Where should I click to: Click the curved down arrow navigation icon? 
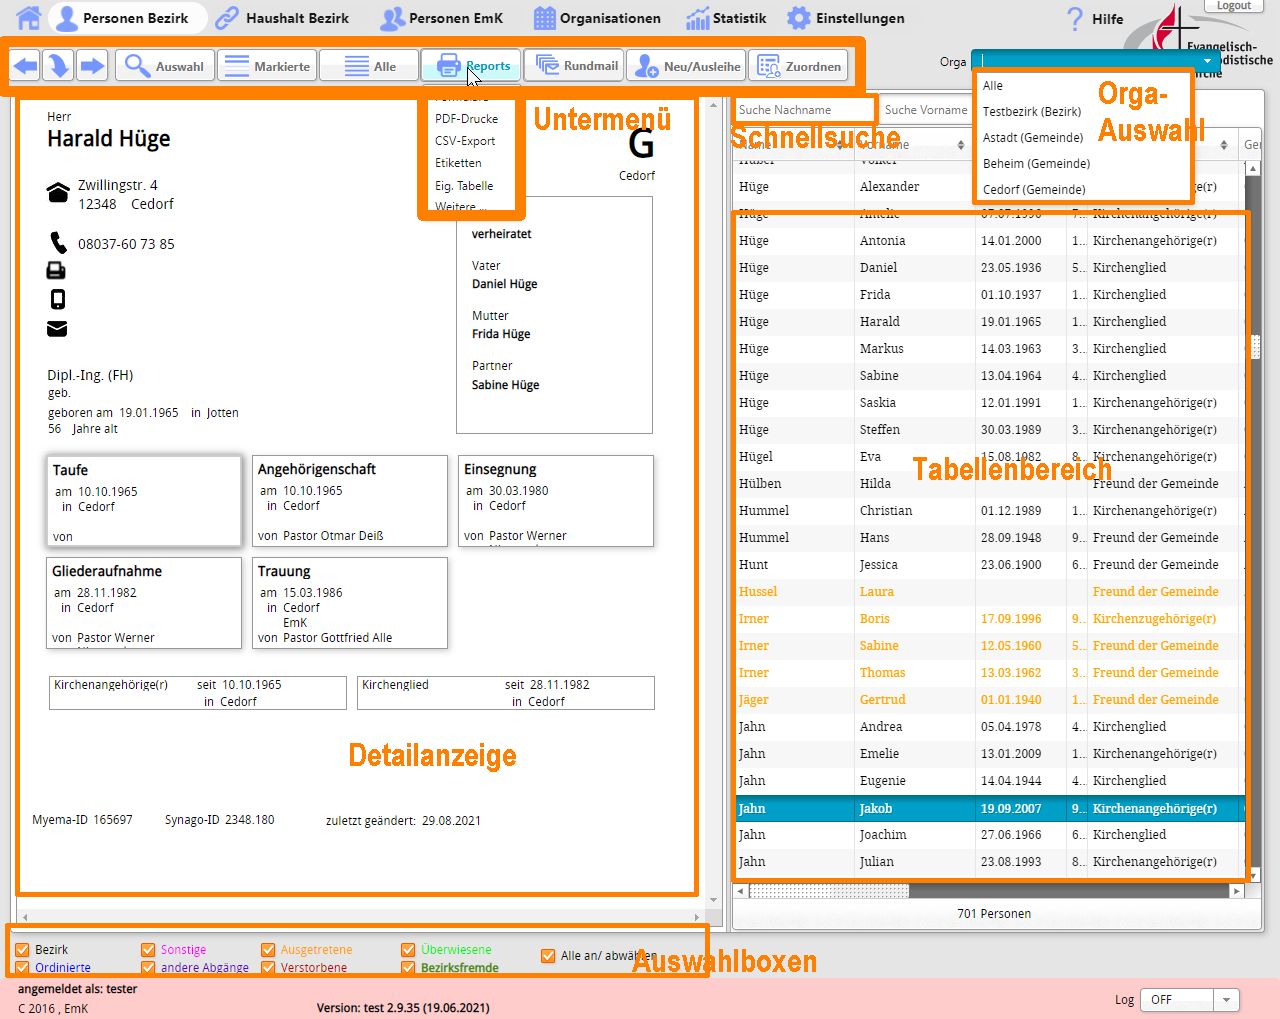(59, 66)
